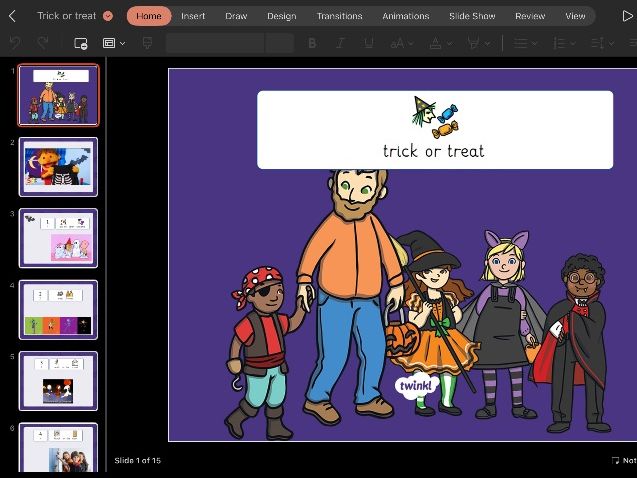Open the bullet list dropdown
Viewport: 637px width, 478px height.
coord(526,43)
